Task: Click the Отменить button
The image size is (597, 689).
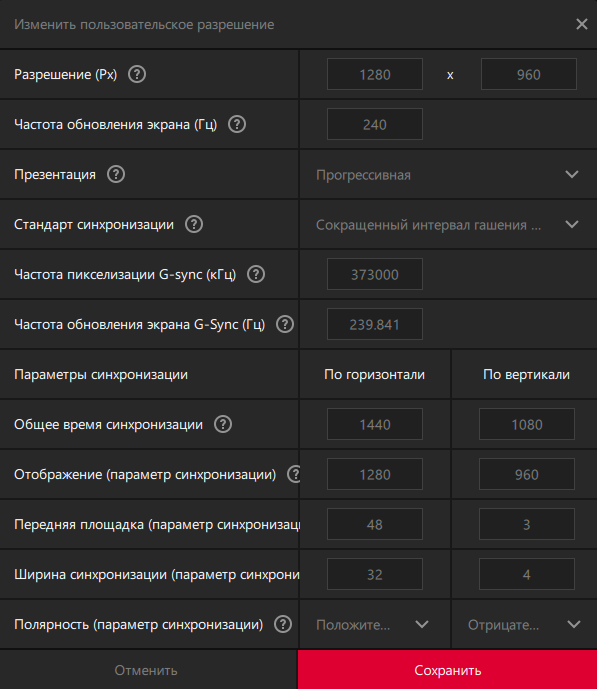Action: 148,670
